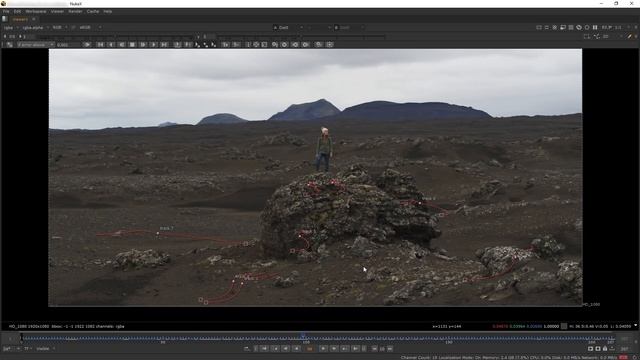Image resolution: width=640 pixels, height=360 pixels.
Task: Click the grid icon in top-right viewer controls
Action: click(x=571, y=27)
